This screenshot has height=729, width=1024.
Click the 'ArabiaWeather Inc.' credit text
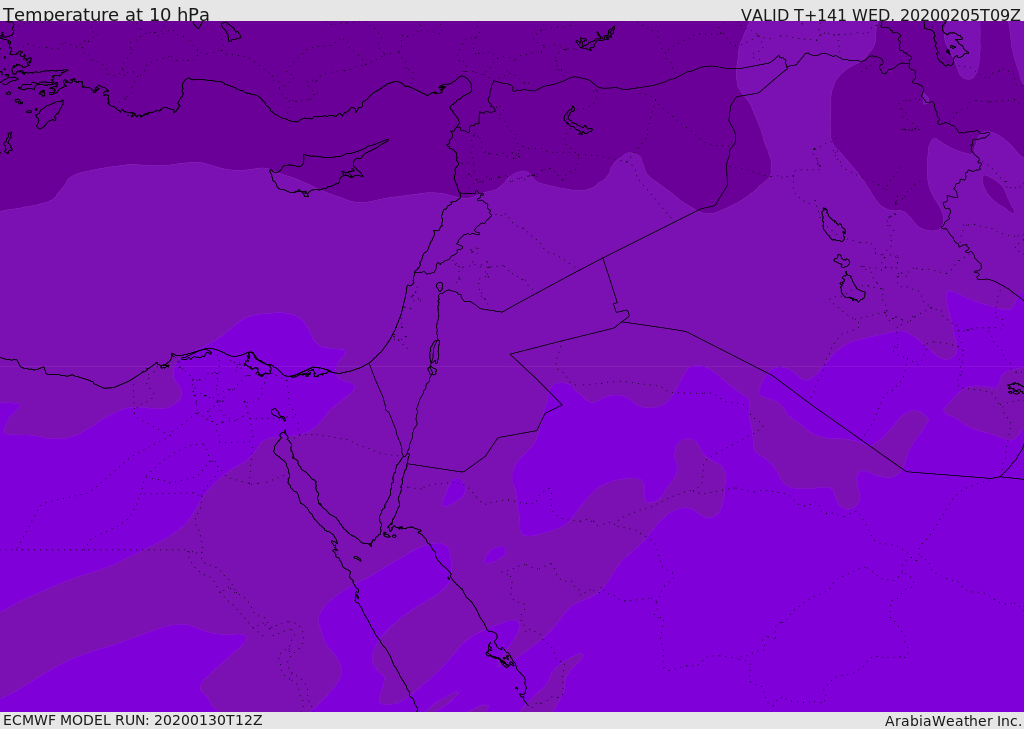coord(953,721)
